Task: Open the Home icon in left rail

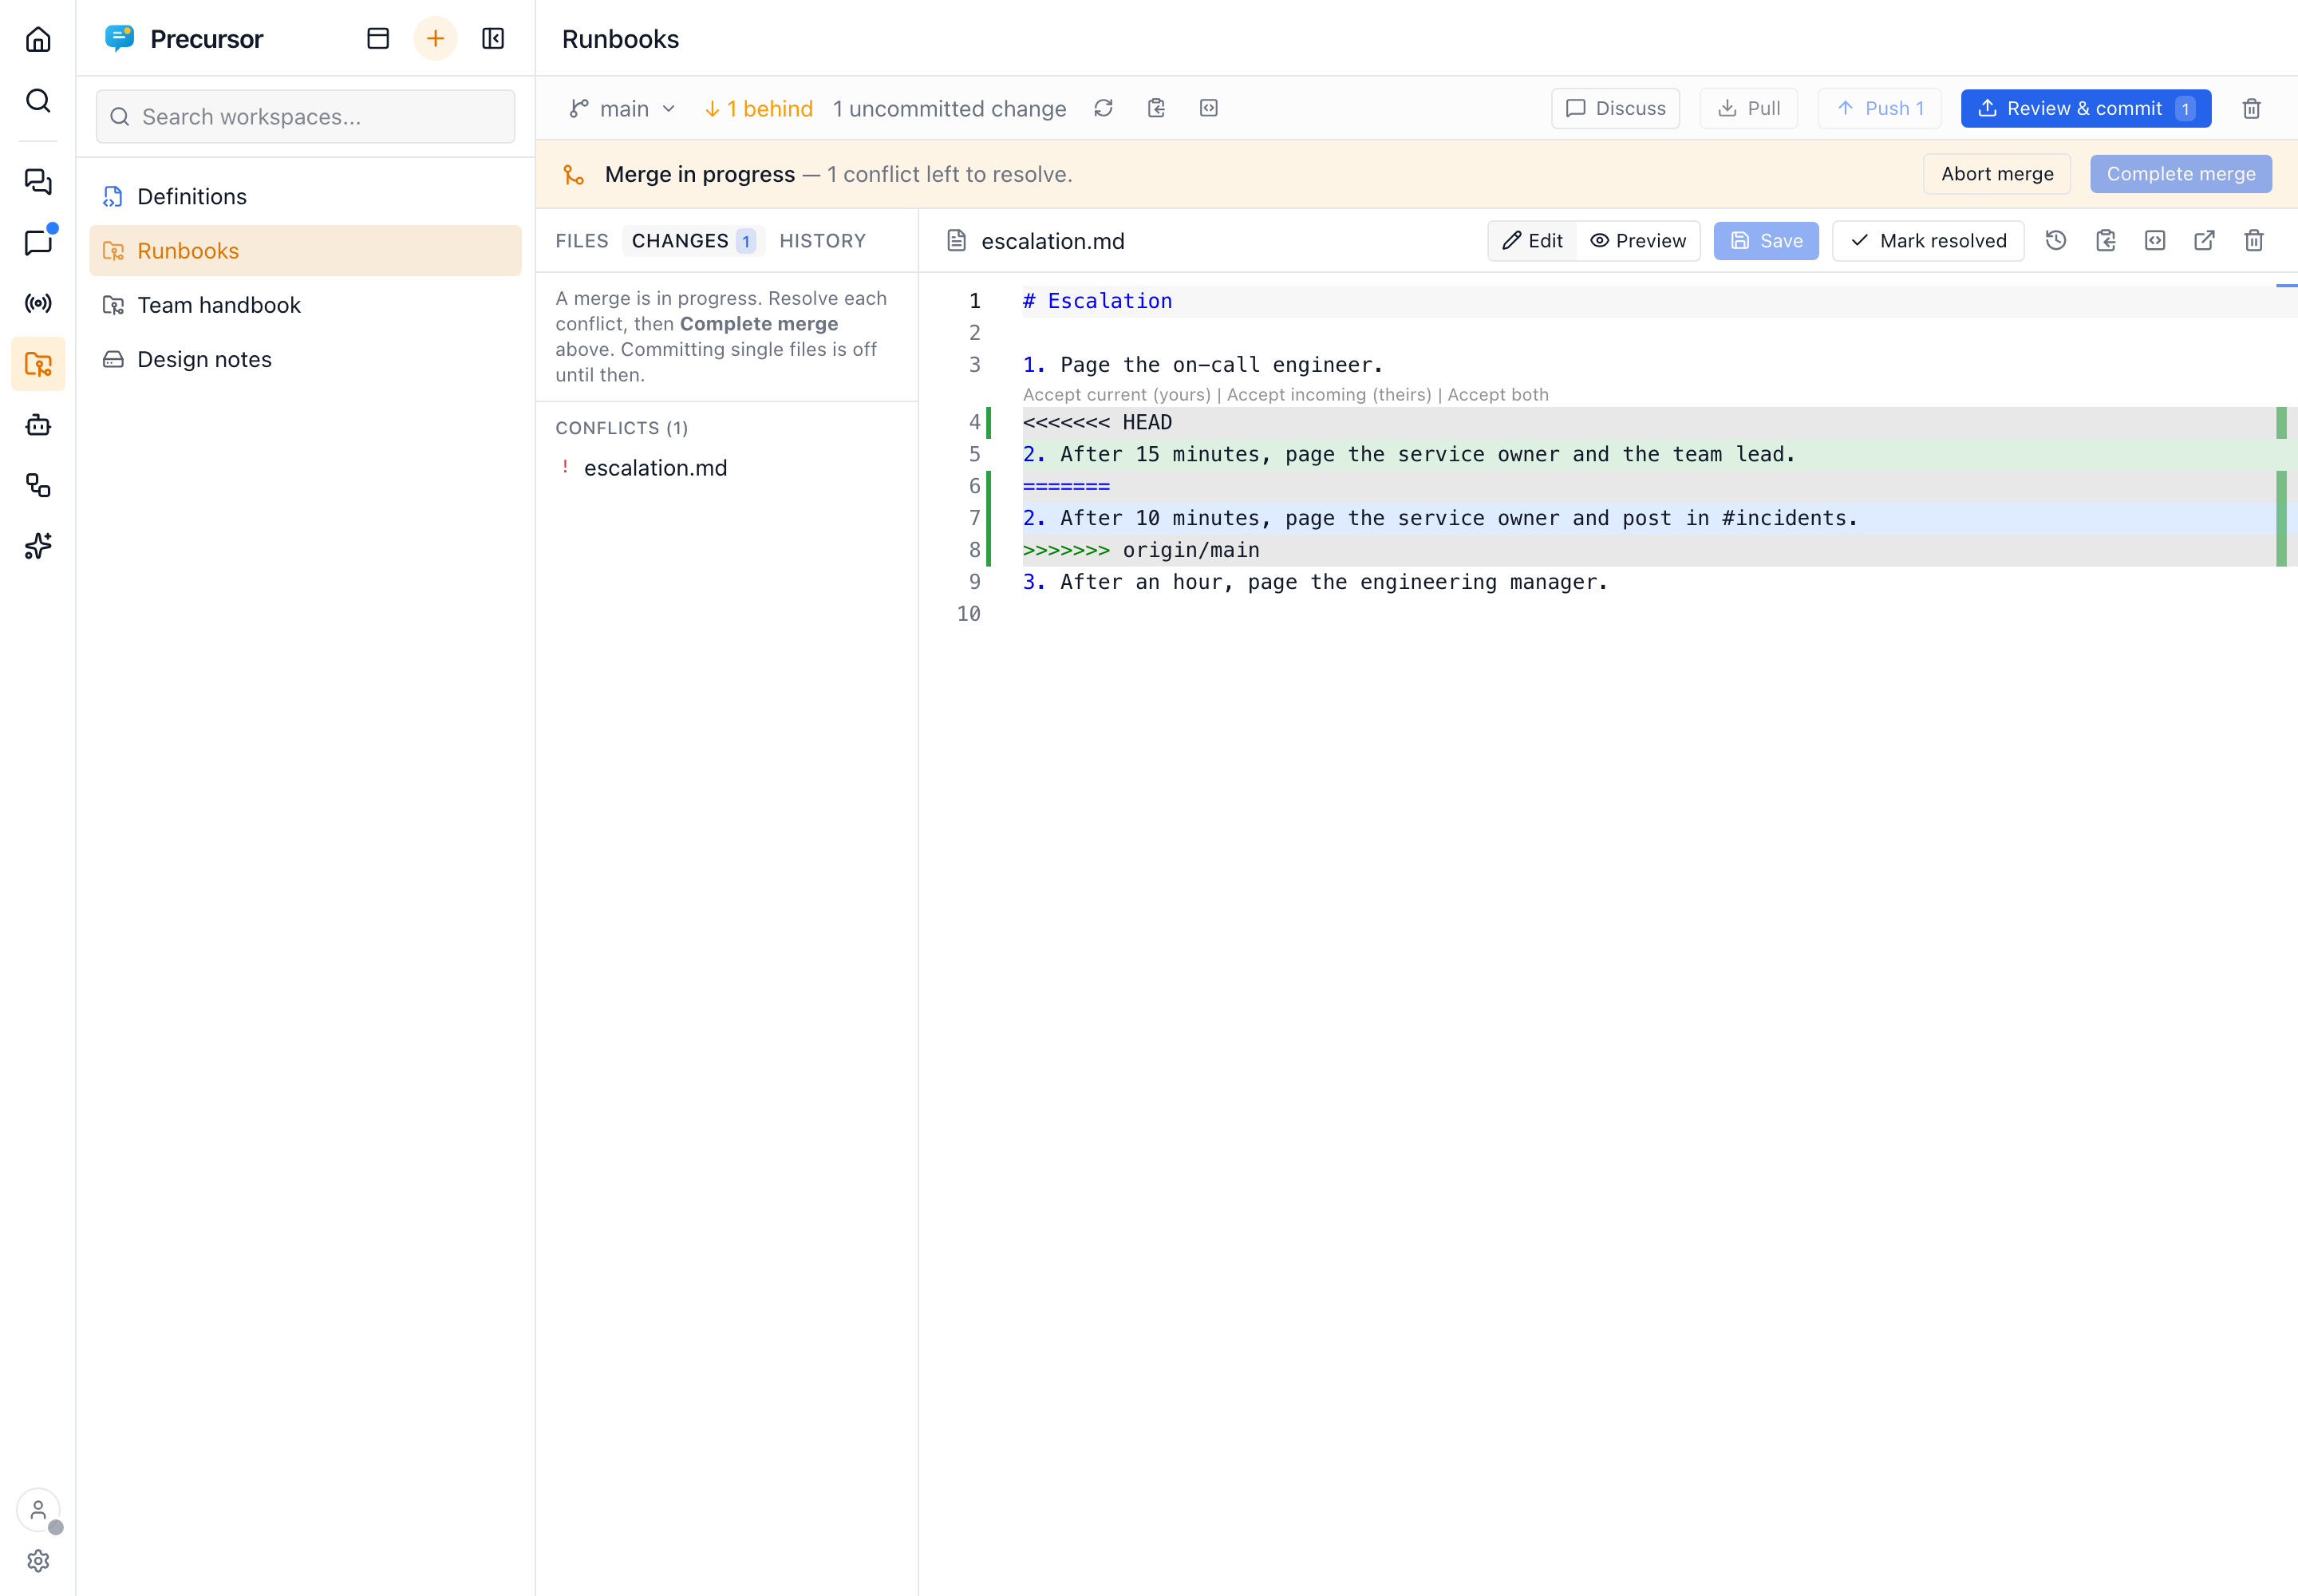Action: 38,39
